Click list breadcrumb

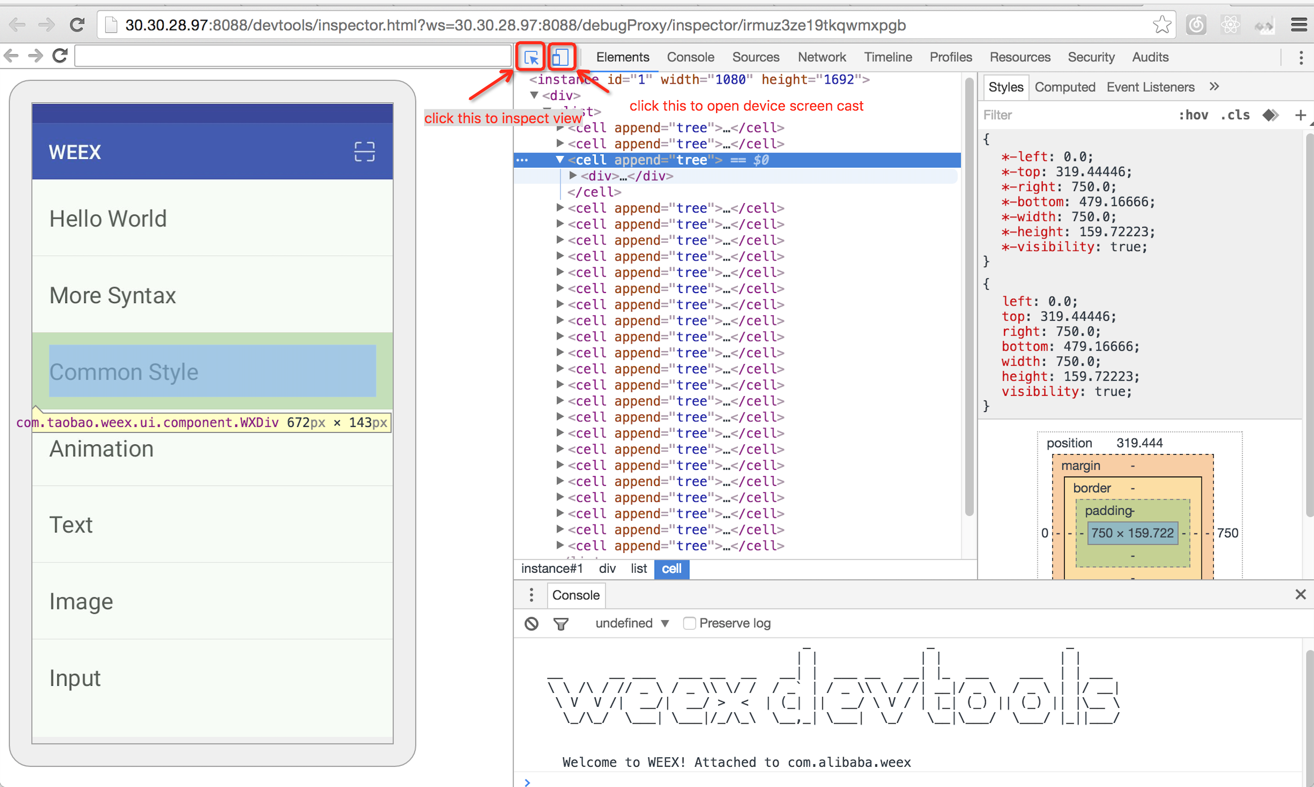coord(639,569)
